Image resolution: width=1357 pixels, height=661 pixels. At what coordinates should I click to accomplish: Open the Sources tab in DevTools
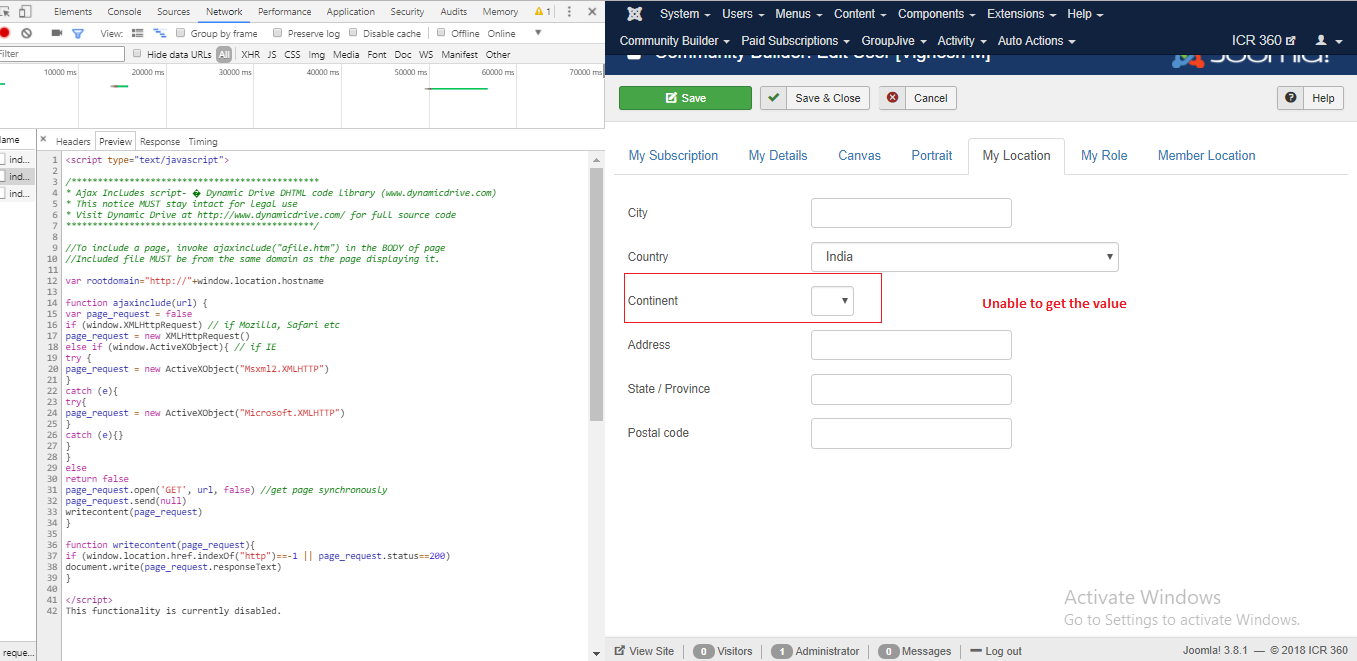click(173, 12)
